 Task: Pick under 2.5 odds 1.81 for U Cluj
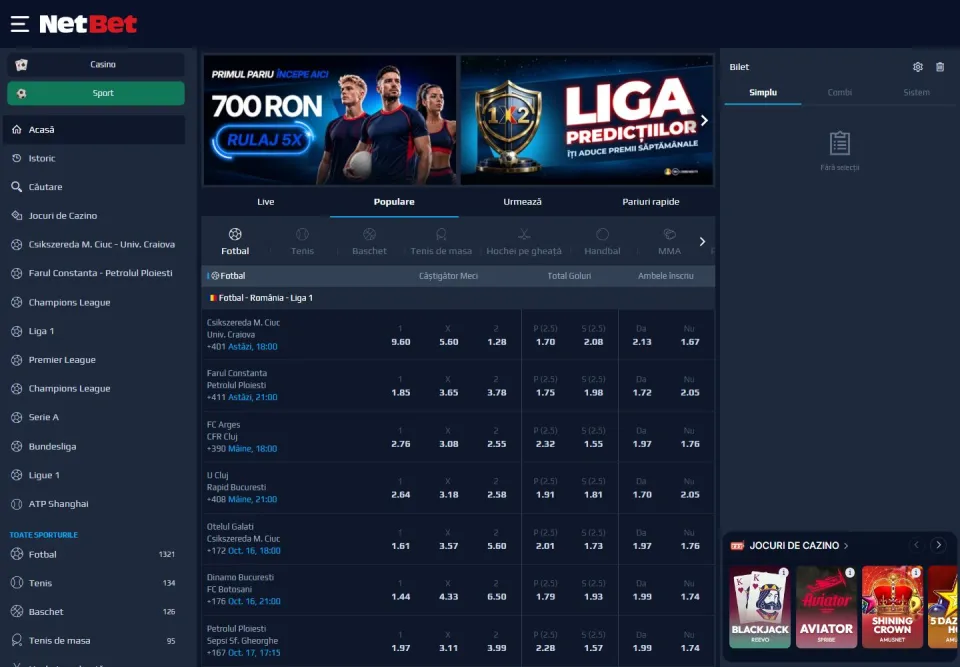click(x=593, y=488)
